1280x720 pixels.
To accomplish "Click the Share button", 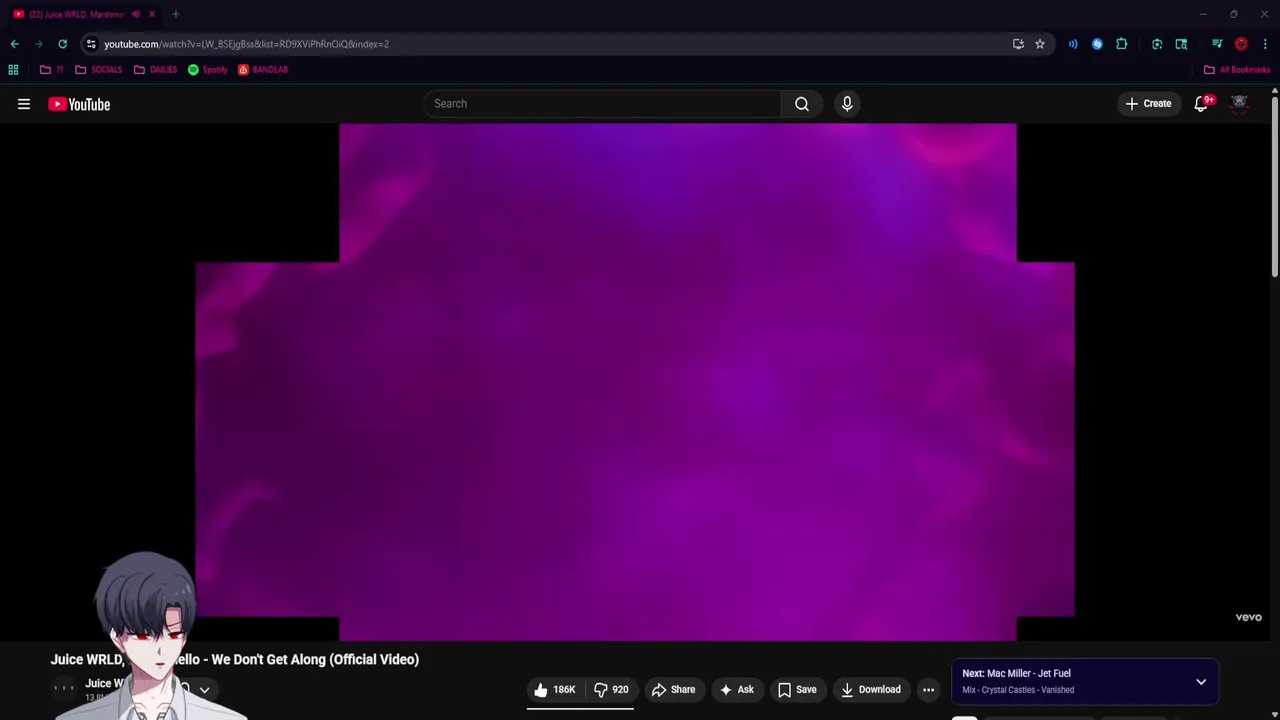I will [x=673, y=690].
